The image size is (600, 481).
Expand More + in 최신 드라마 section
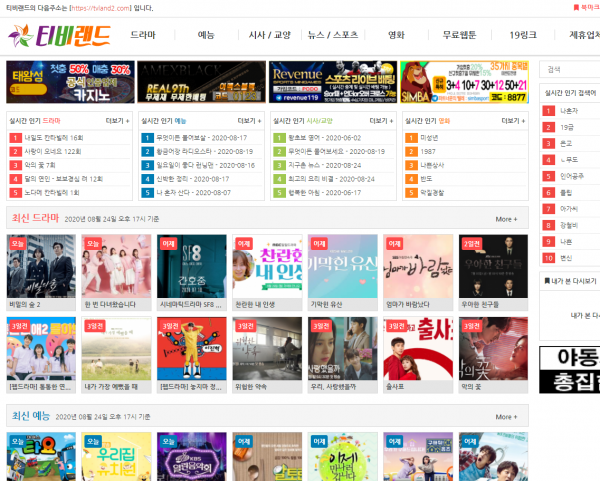pos(506,219)
